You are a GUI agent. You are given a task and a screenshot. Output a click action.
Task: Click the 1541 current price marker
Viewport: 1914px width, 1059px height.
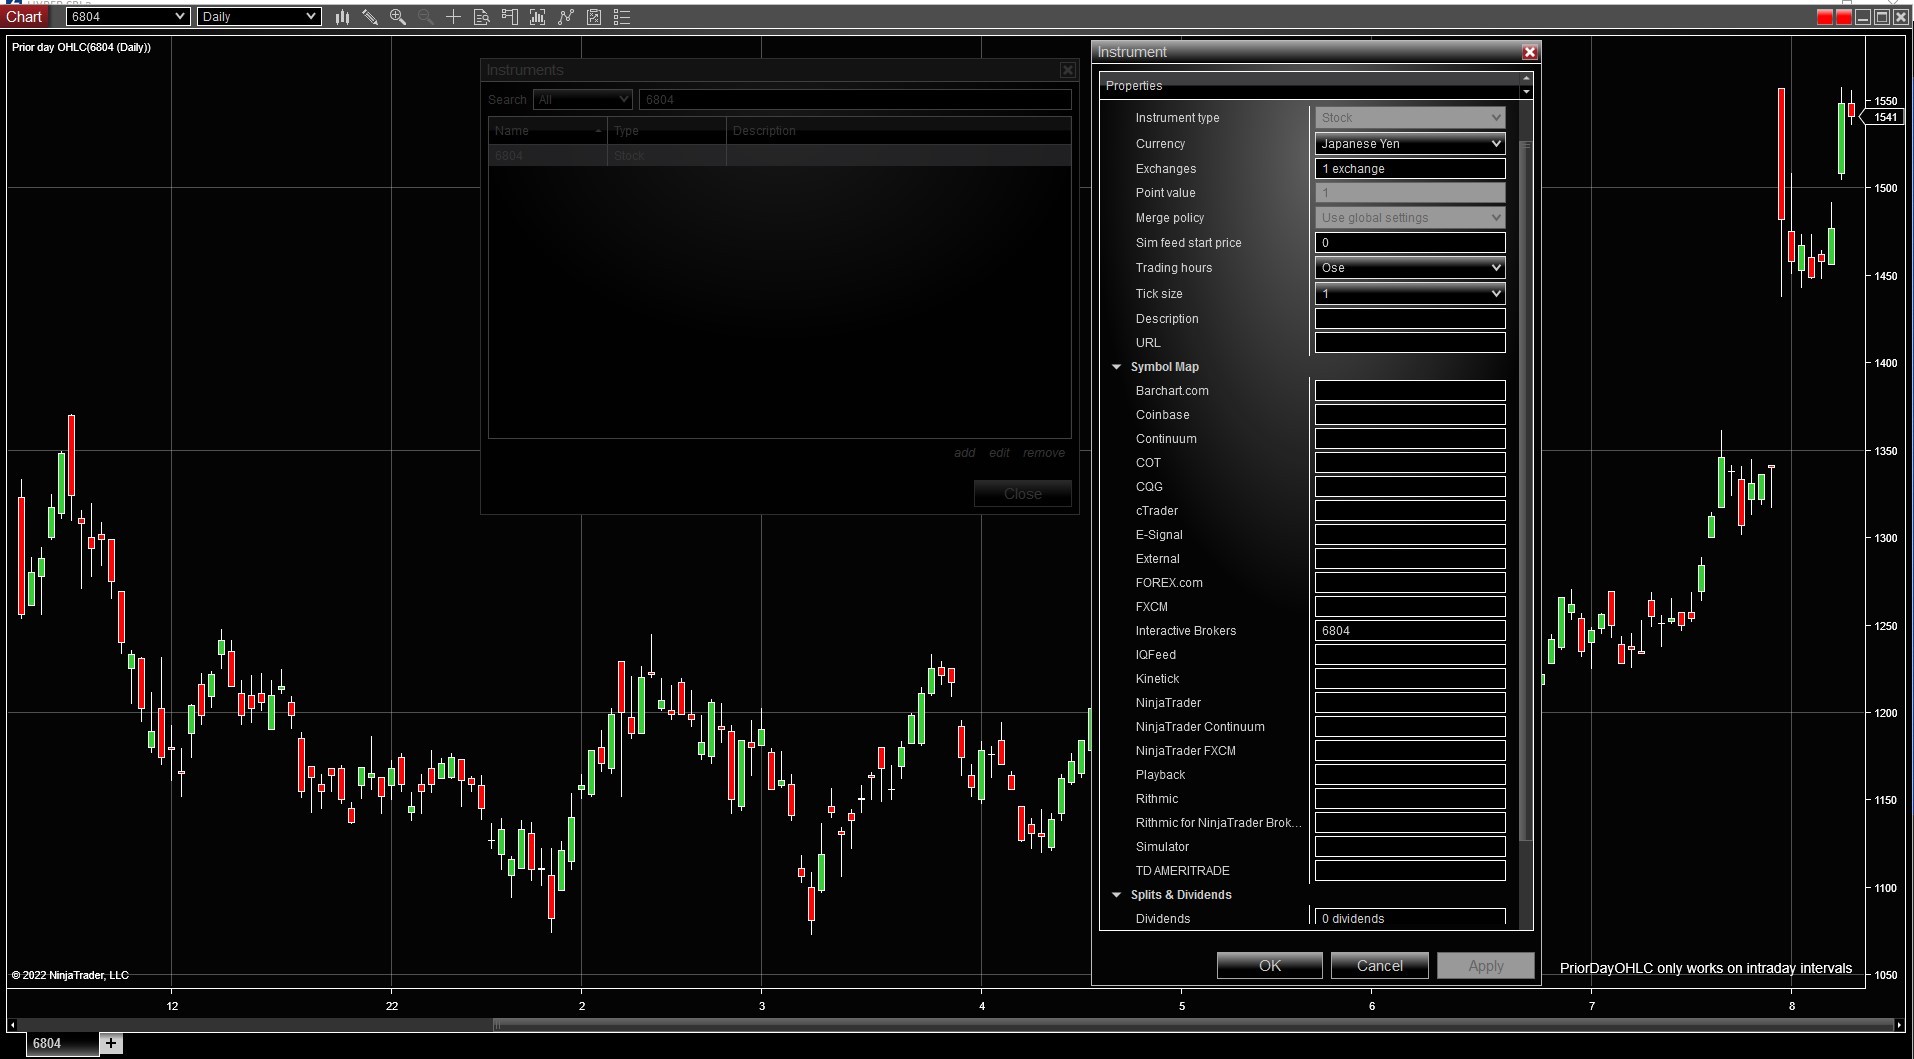click(1885, 118)
